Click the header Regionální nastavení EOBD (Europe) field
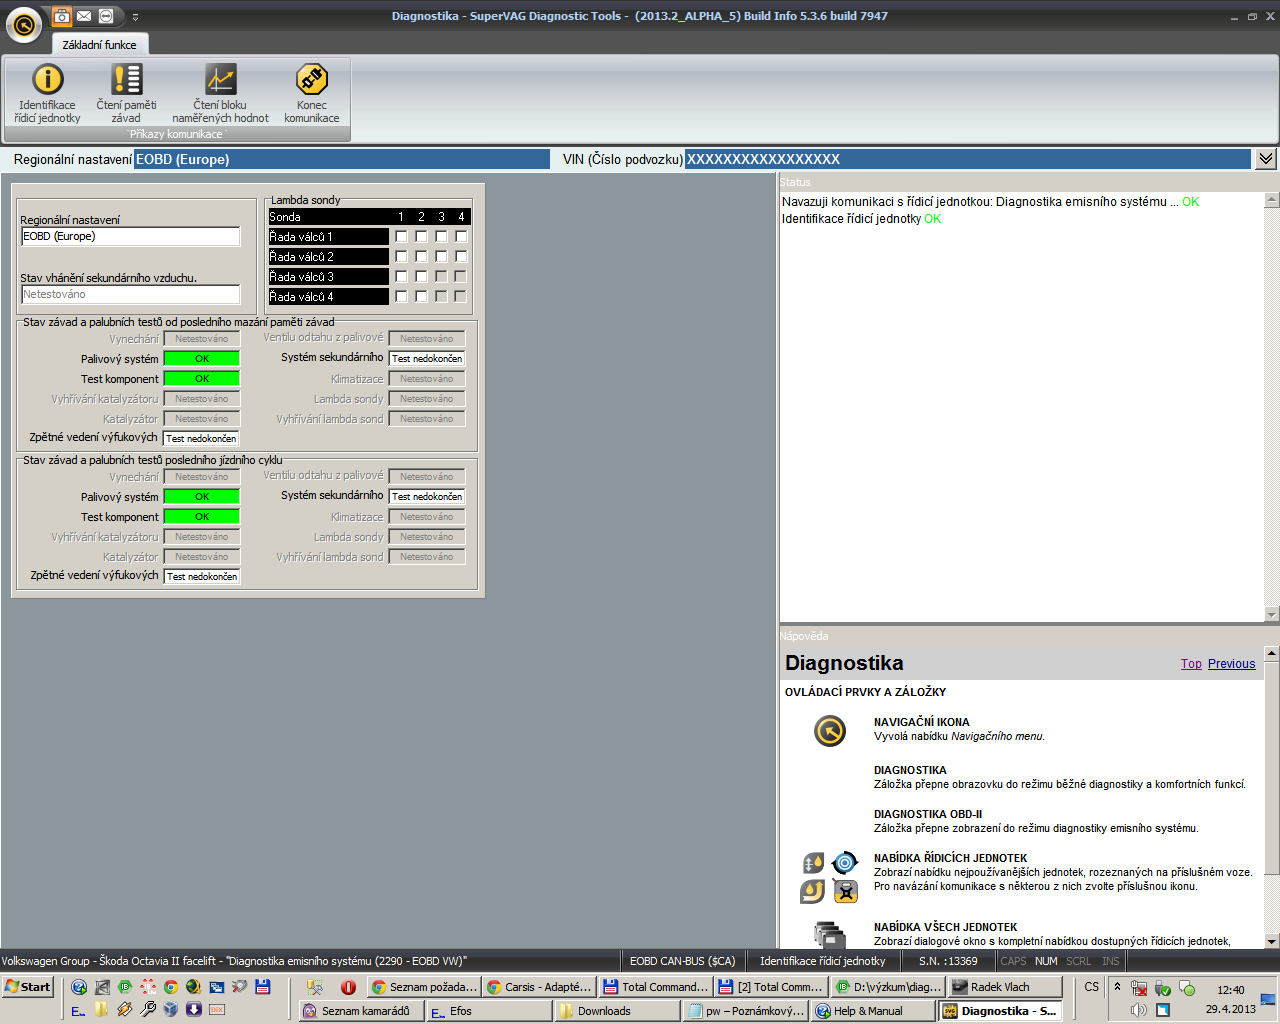 [x=342, y=159]
